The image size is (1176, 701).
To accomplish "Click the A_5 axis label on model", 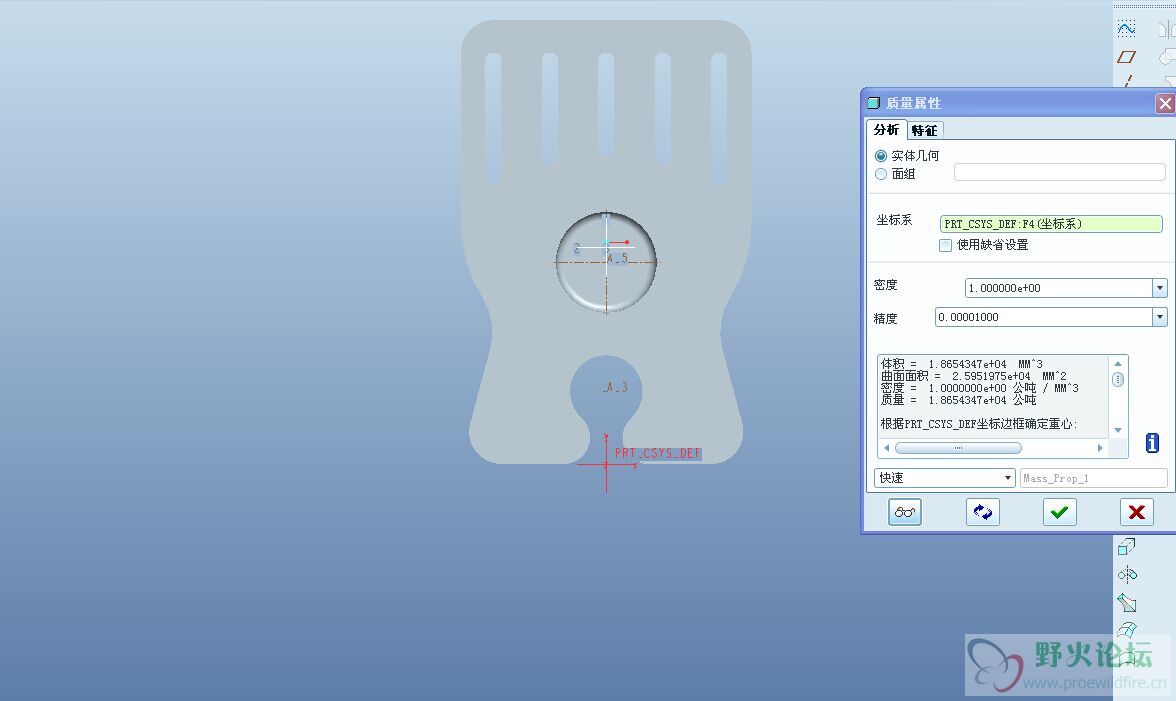I will (x=616, y=258).
